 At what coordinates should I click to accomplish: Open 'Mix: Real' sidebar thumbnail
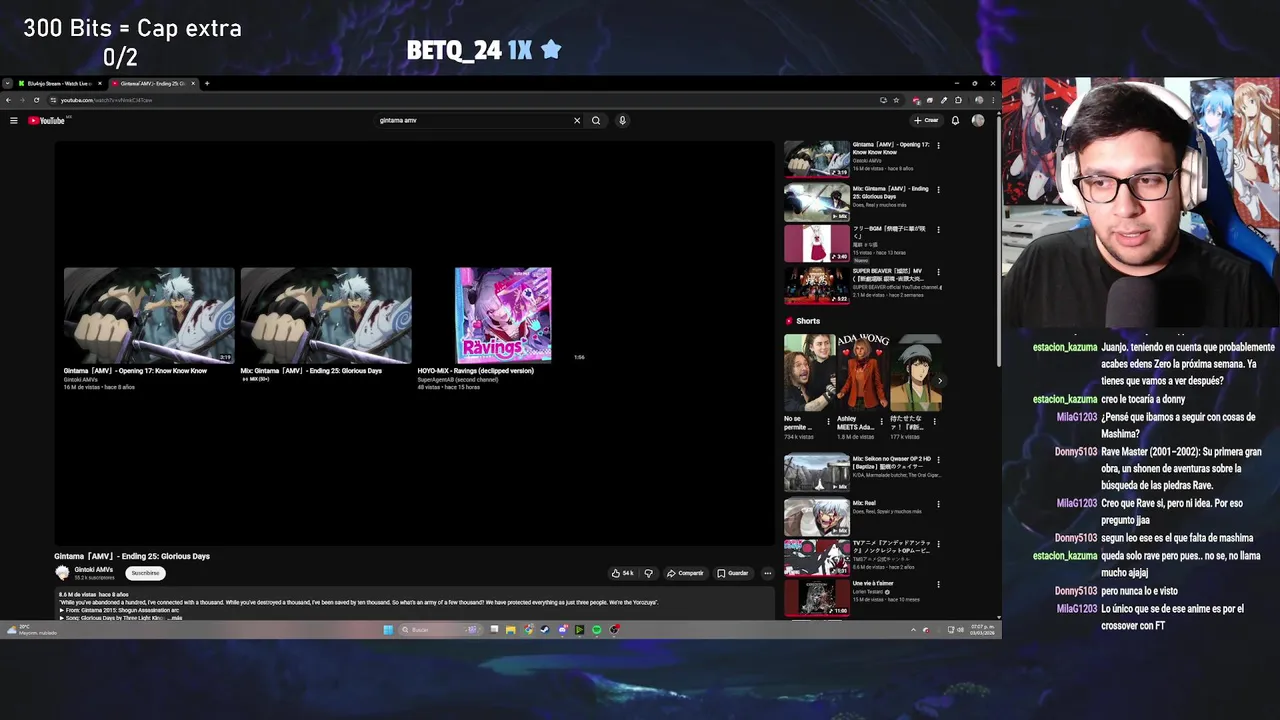pyautogui.click(x=817, y=517)
